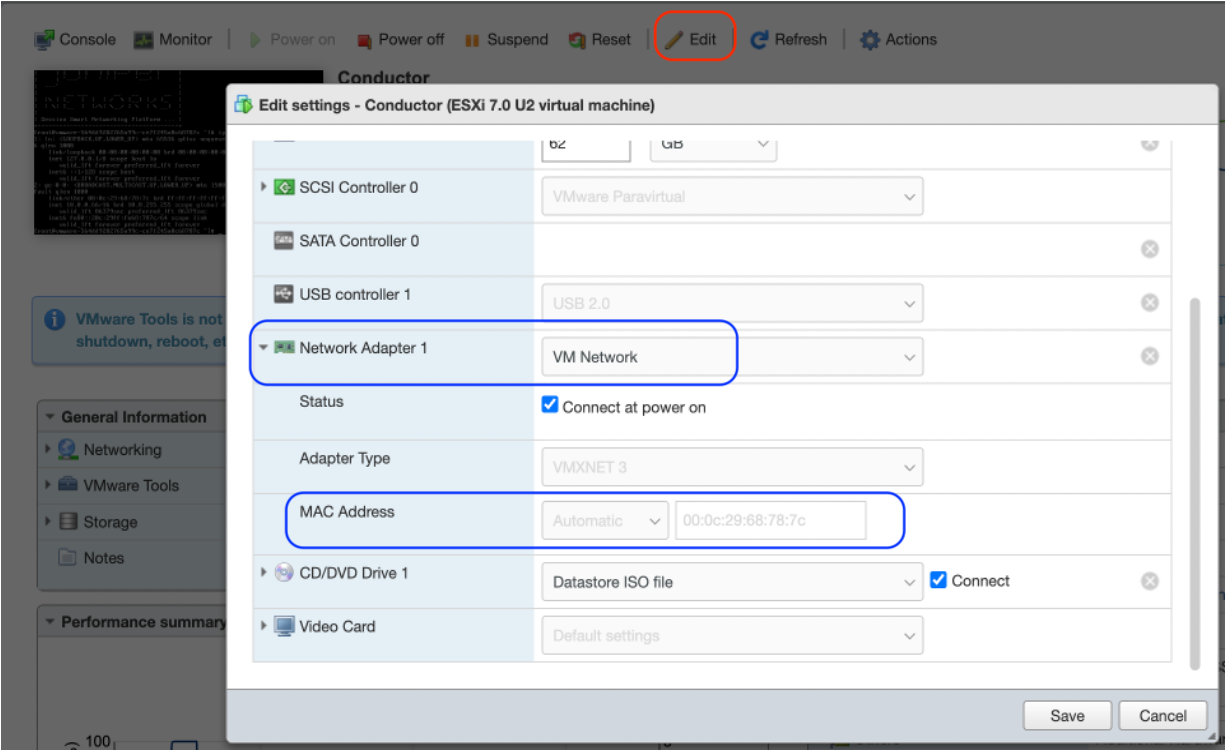Screen dimensions: 1226x750
Task: Click the VMware Tools toolbox icon
Action: point(68,485)
